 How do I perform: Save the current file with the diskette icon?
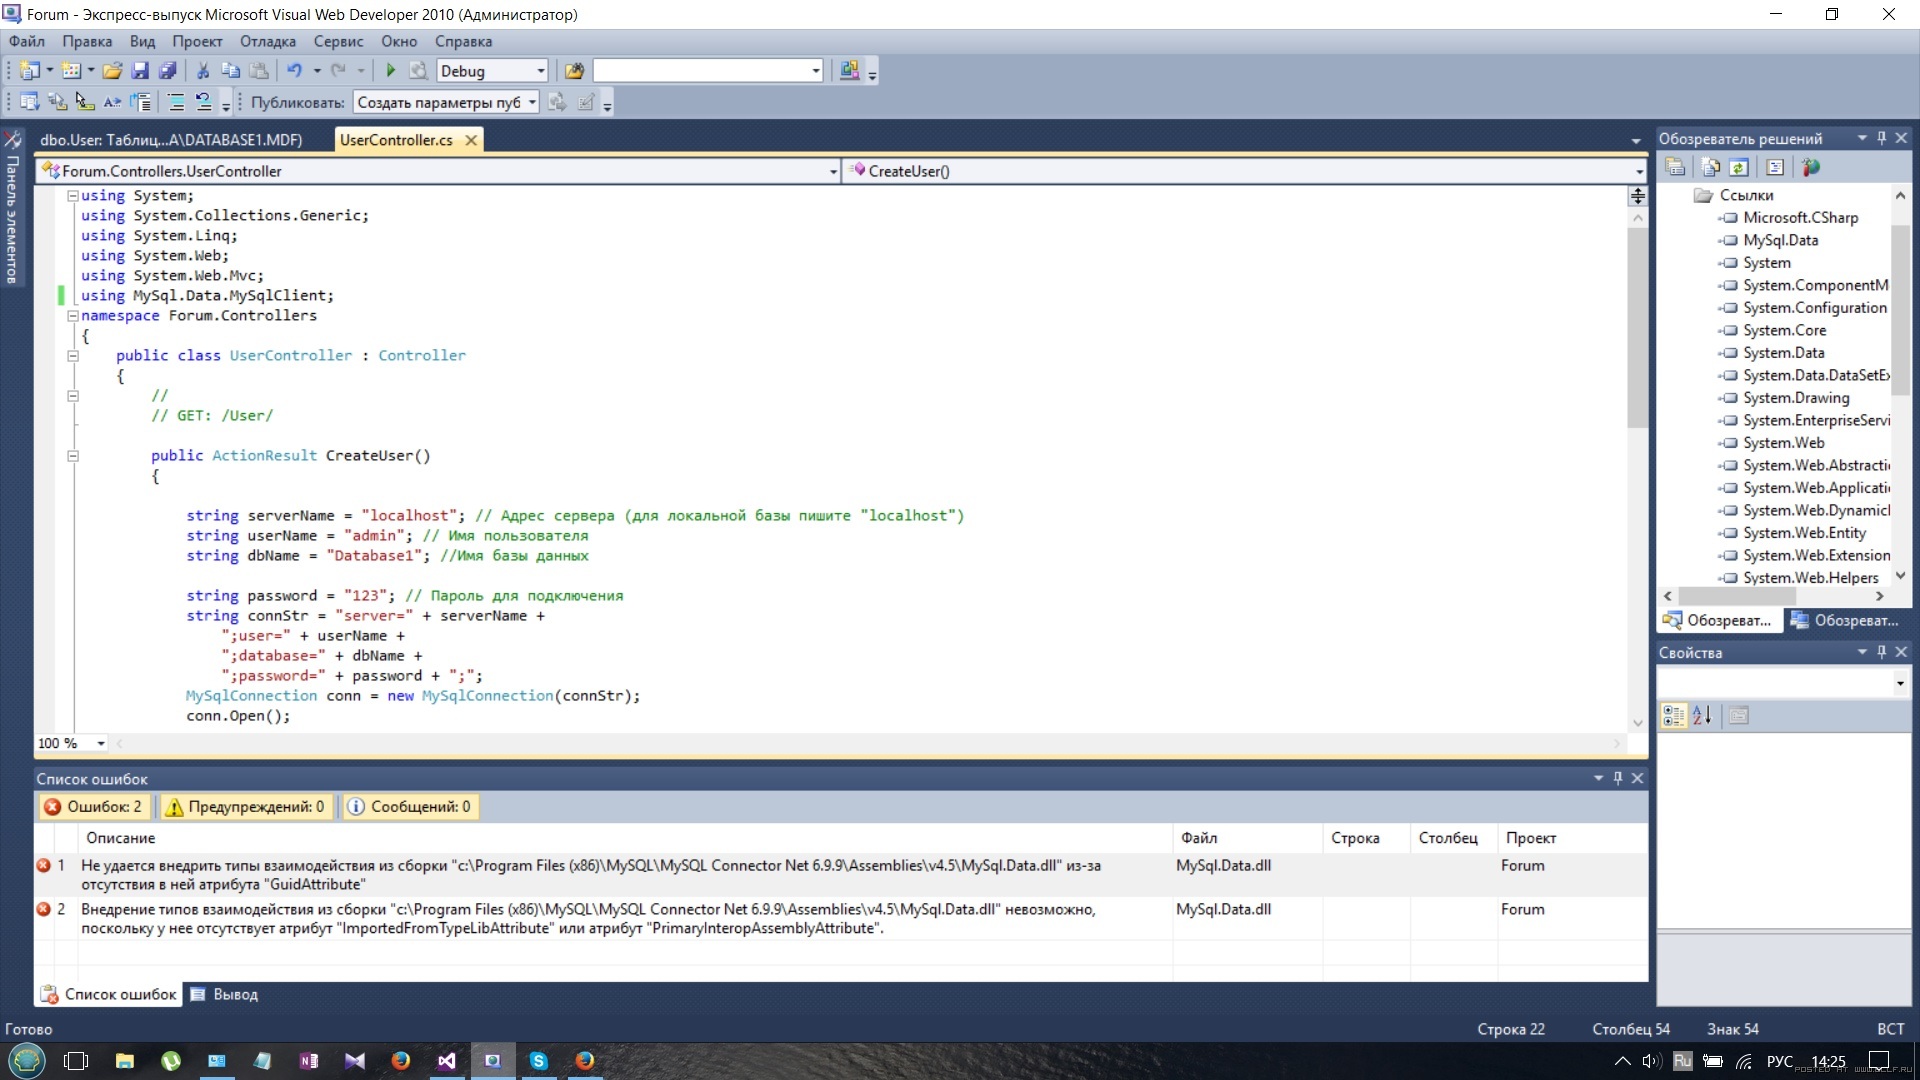140,71
